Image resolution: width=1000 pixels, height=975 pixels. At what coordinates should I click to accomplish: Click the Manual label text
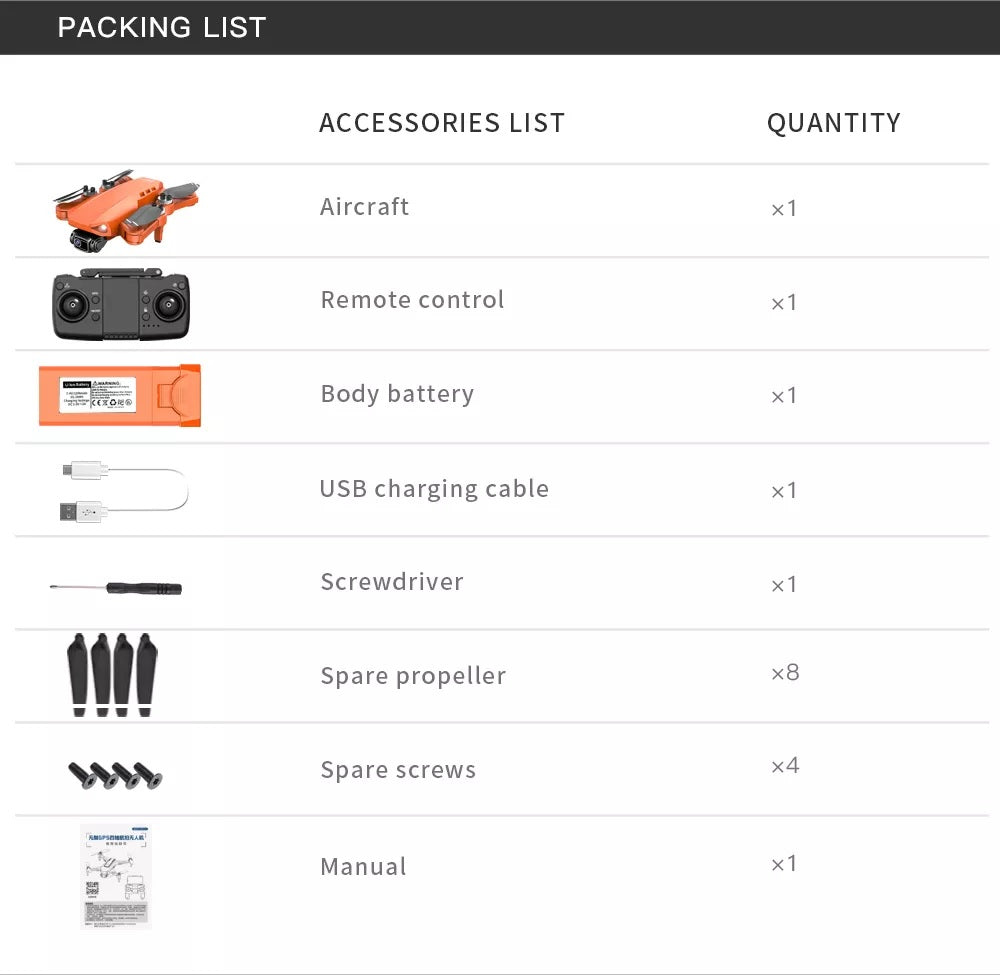364,867
